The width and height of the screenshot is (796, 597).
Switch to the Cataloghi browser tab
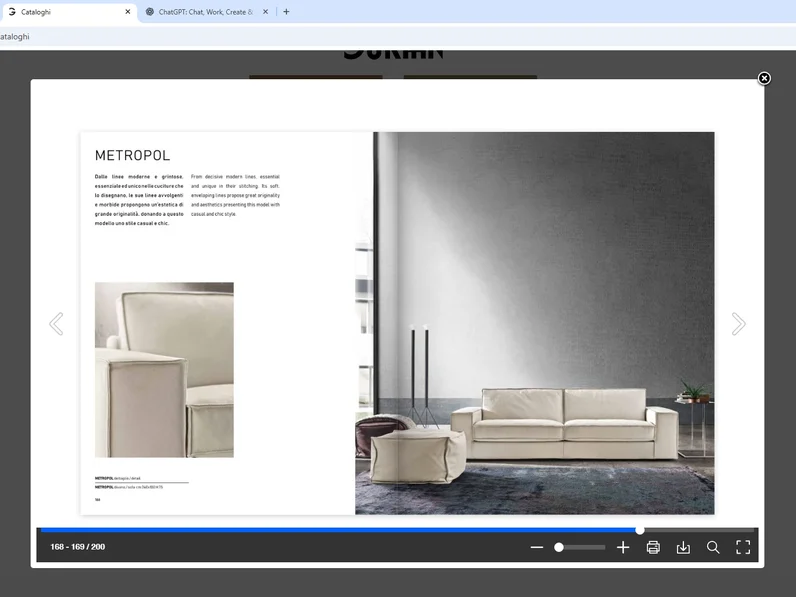pos(69,12)
